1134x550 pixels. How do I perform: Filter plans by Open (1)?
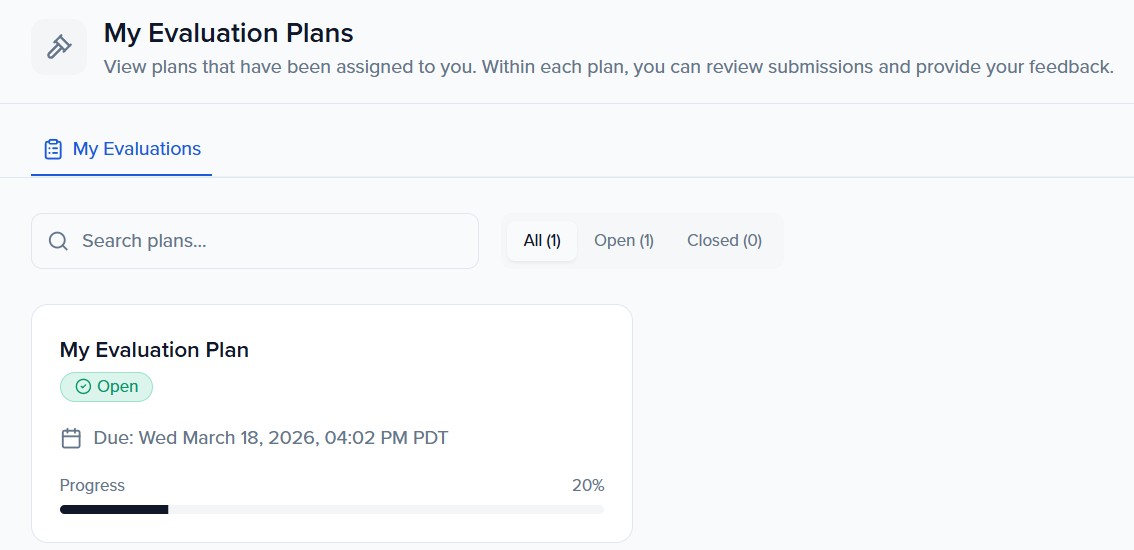coord(624,241)
